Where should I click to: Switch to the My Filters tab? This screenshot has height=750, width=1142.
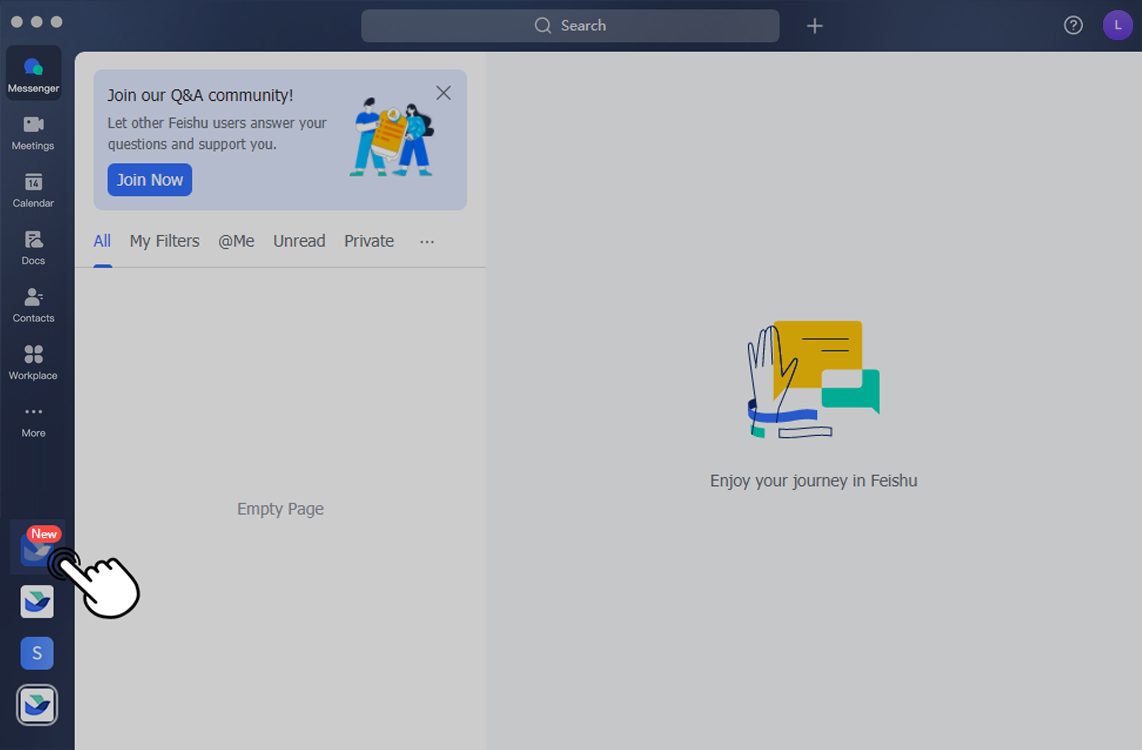pyautogui.click(x=164, y=241)
